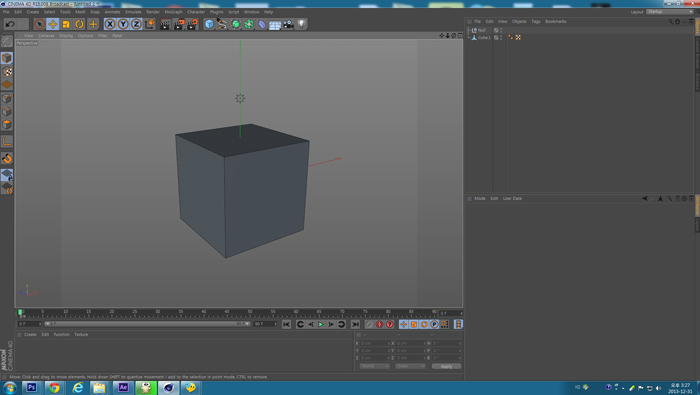Switch to Model mode cube icon
This screenshot has width=700, height=395.
7,58
